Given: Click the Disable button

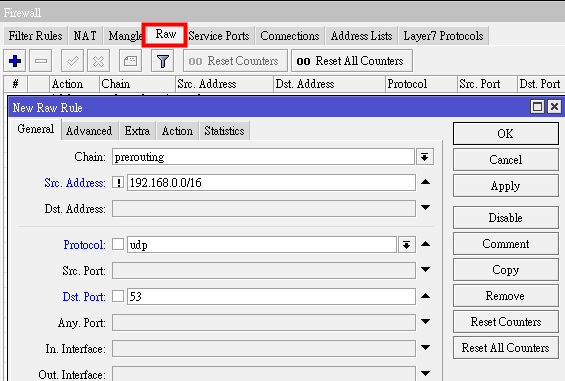Looking at the screenshot, I should (x=506, y=218).
